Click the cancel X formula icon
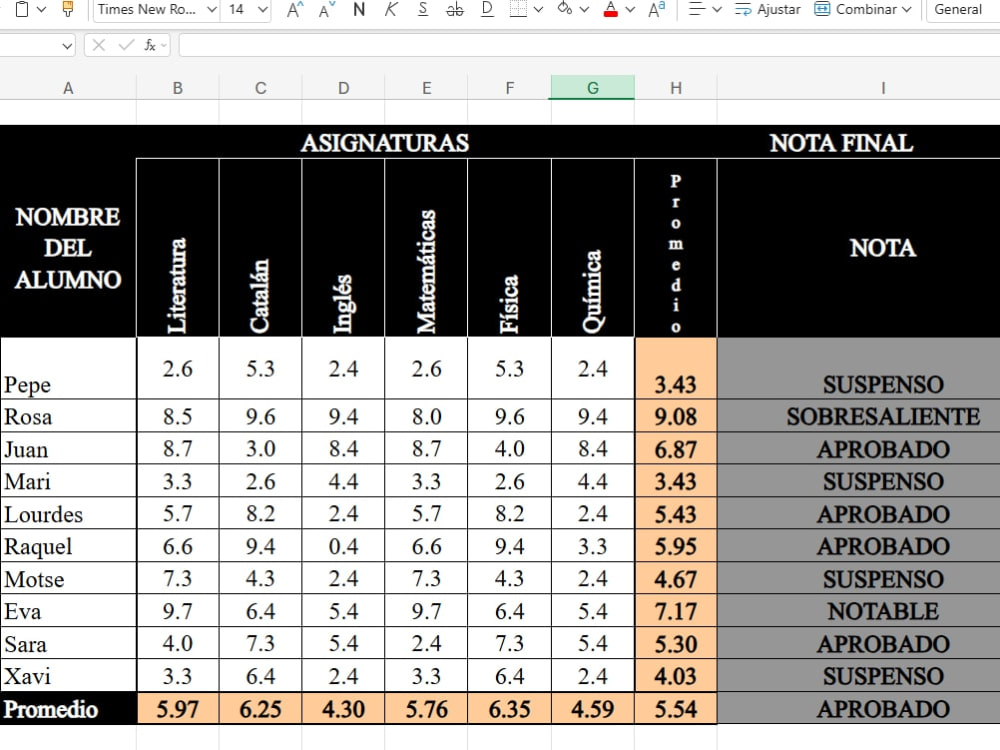 click(x=98, y=45)
